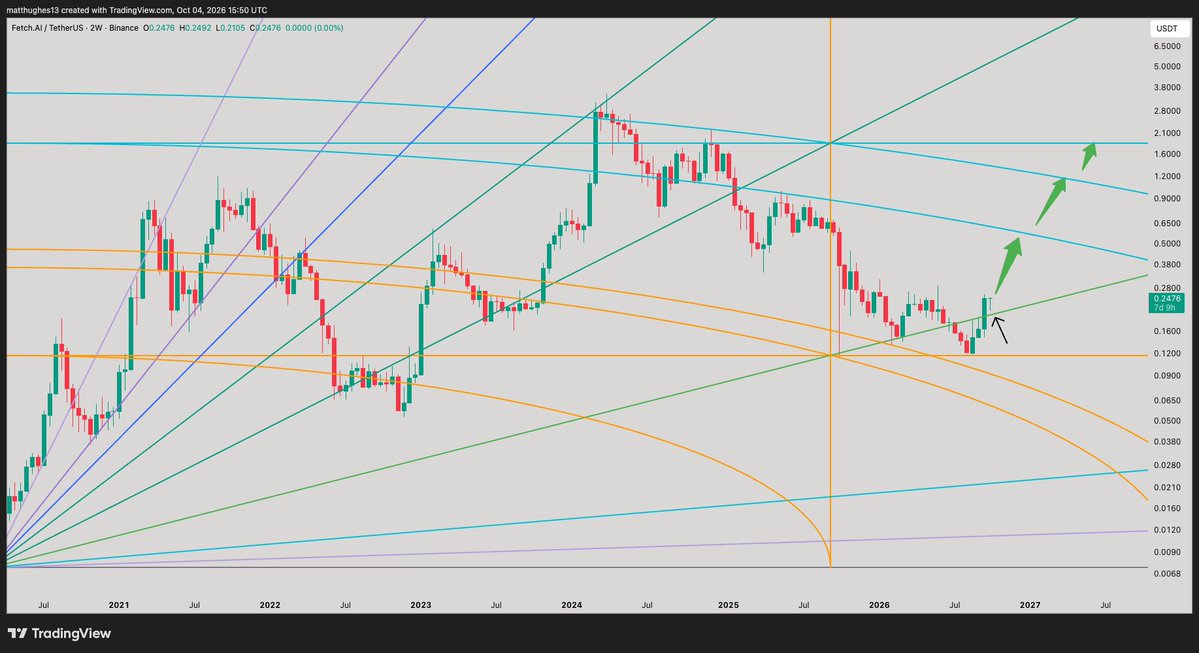
Task: Click the 0.0210 price axis label
Action: [x=1167, y=487]
